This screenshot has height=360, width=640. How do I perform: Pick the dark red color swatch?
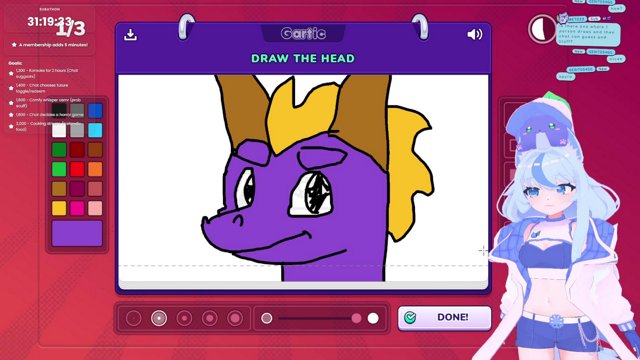(77, 150)
